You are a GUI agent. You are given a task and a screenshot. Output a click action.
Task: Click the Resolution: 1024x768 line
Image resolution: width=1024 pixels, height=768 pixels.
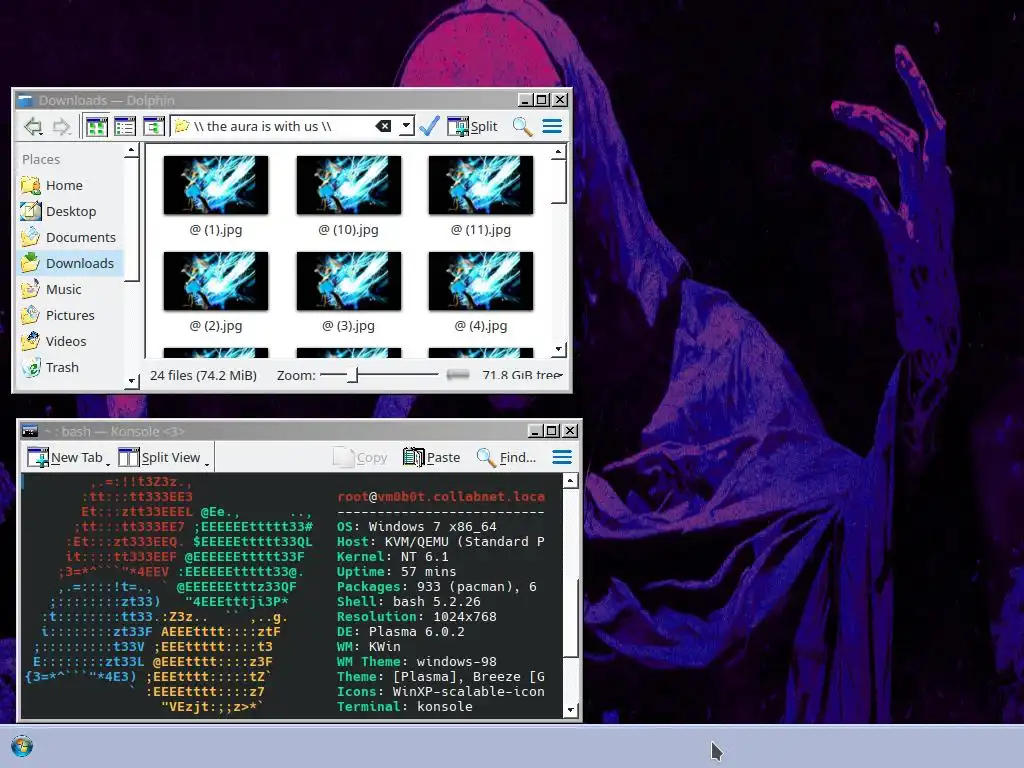coord(417,616)
